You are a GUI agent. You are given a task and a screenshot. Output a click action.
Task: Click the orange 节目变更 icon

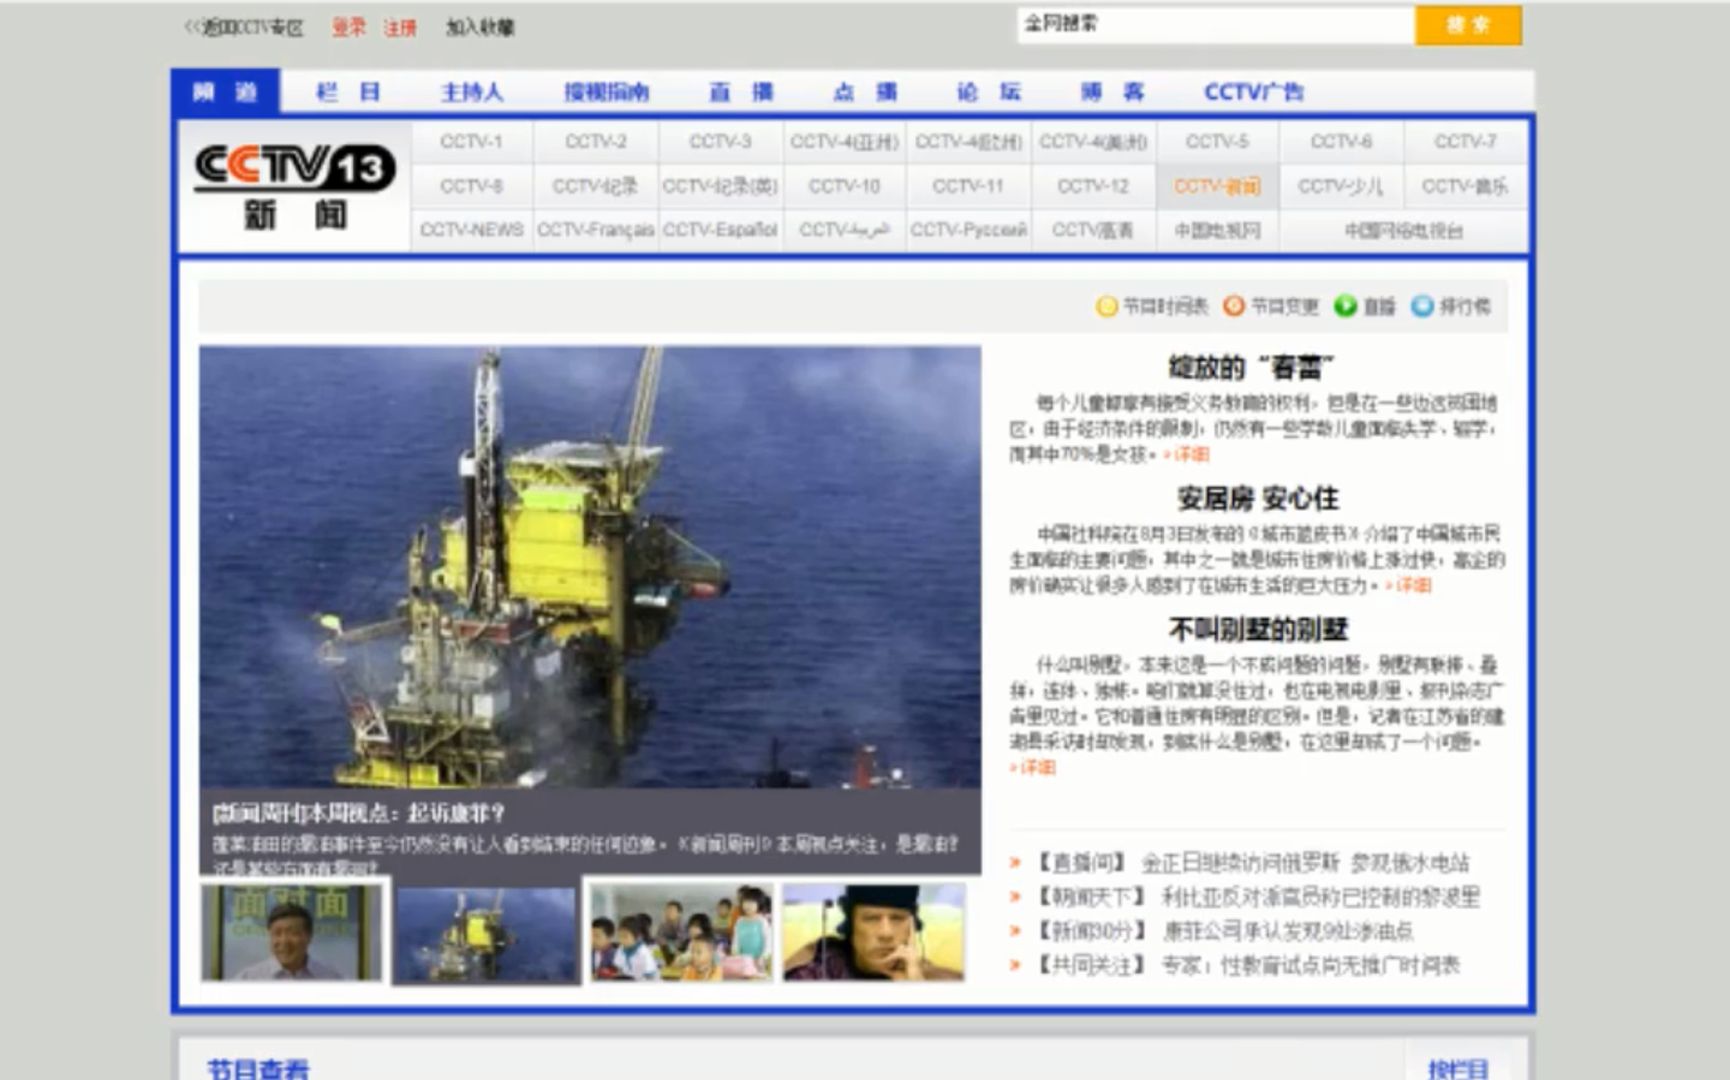1234,306
